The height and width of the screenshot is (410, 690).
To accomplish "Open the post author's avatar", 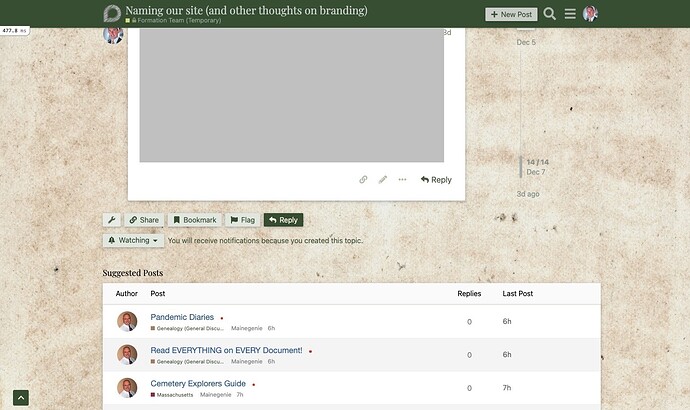I will tap(113, 35).
